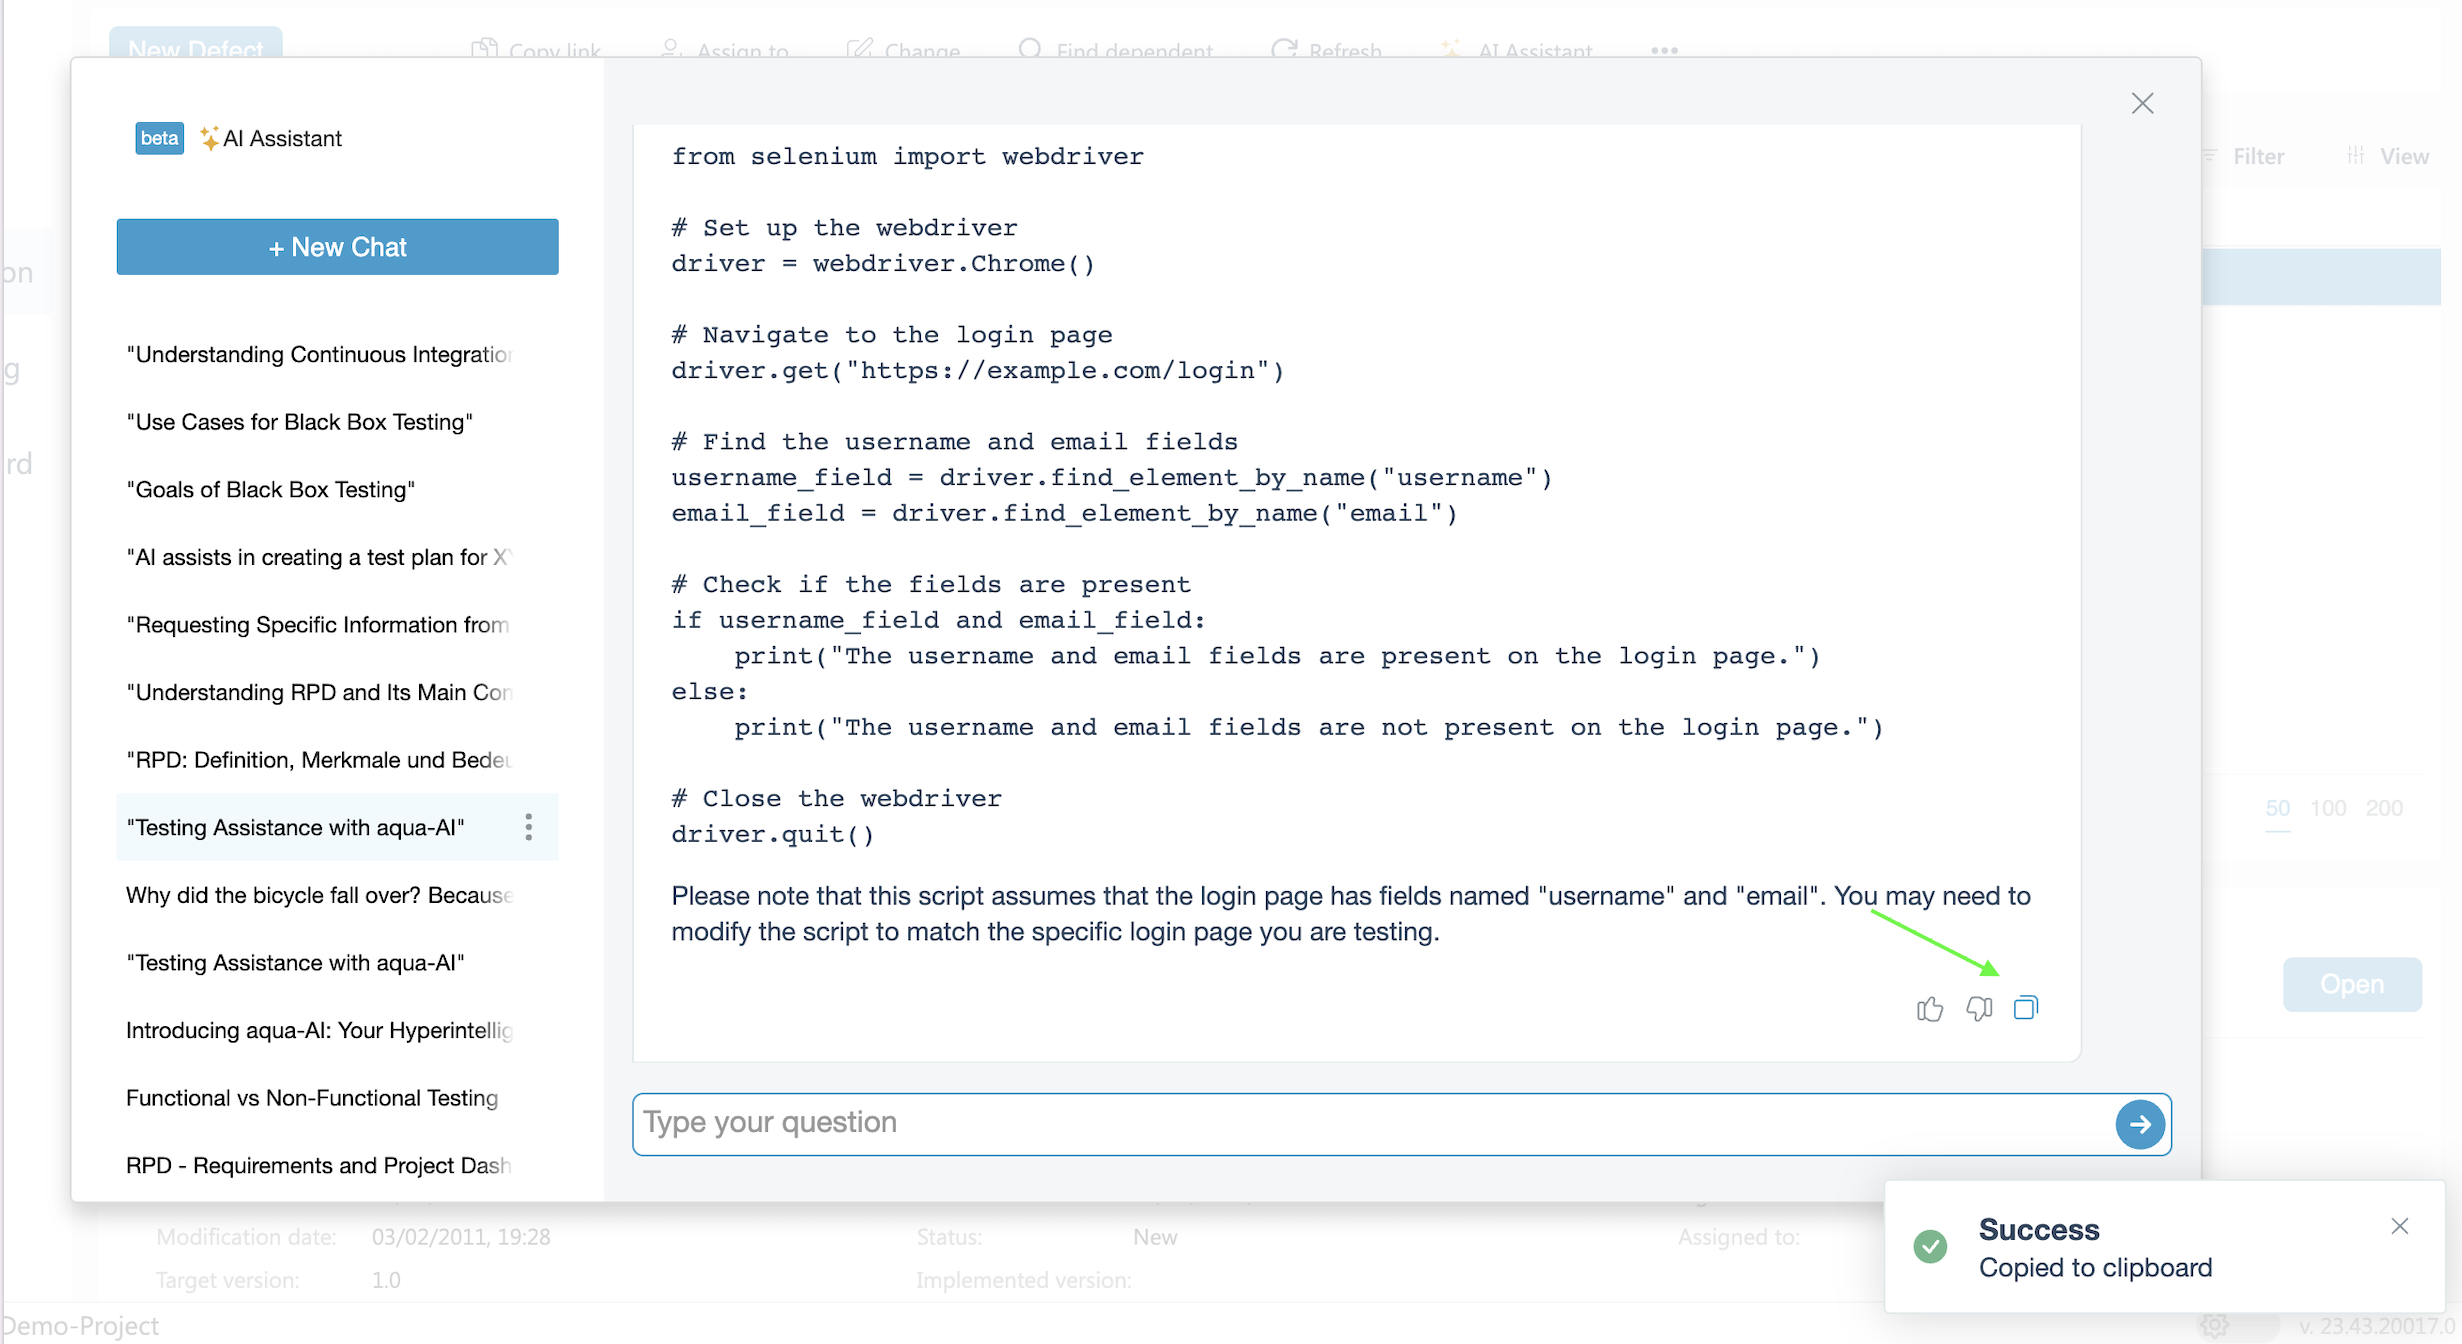Open "Use Cases for Black Box Testing" chat
2462x1344 pixels.
click(x=299, y=422)
